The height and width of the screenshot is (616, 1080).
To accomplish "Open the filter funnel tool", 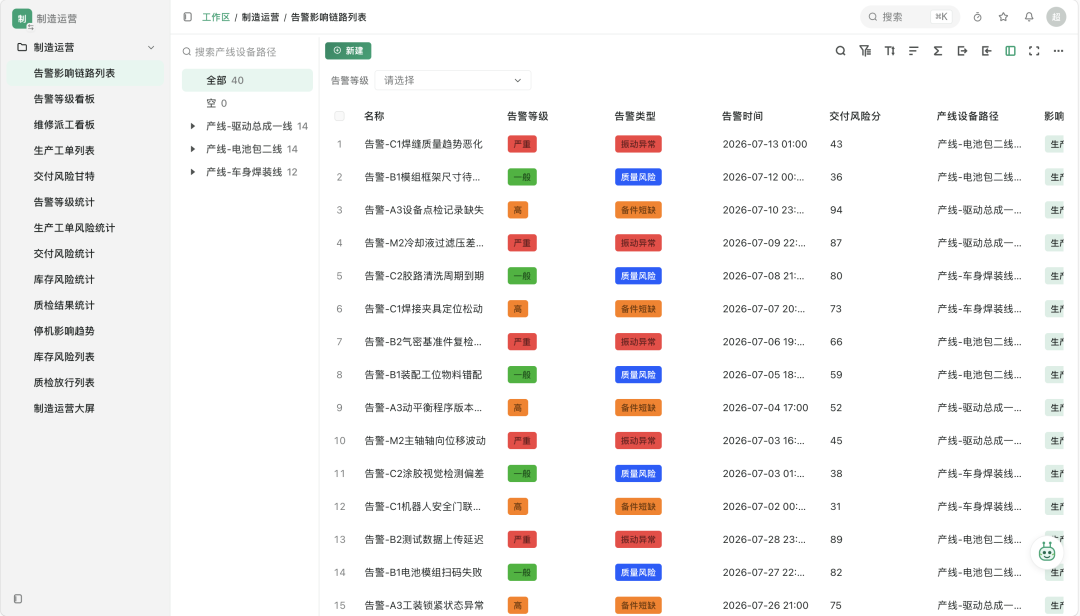I will pos(865,51).
